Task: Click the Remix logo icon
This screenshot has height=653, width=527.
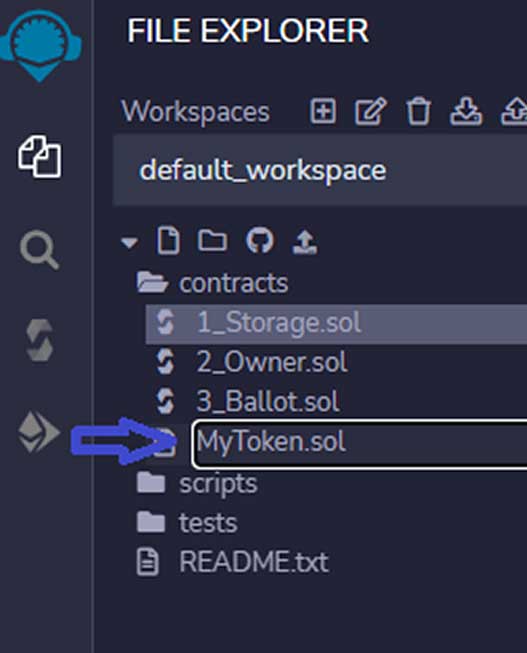Action: tap(40, 45)
